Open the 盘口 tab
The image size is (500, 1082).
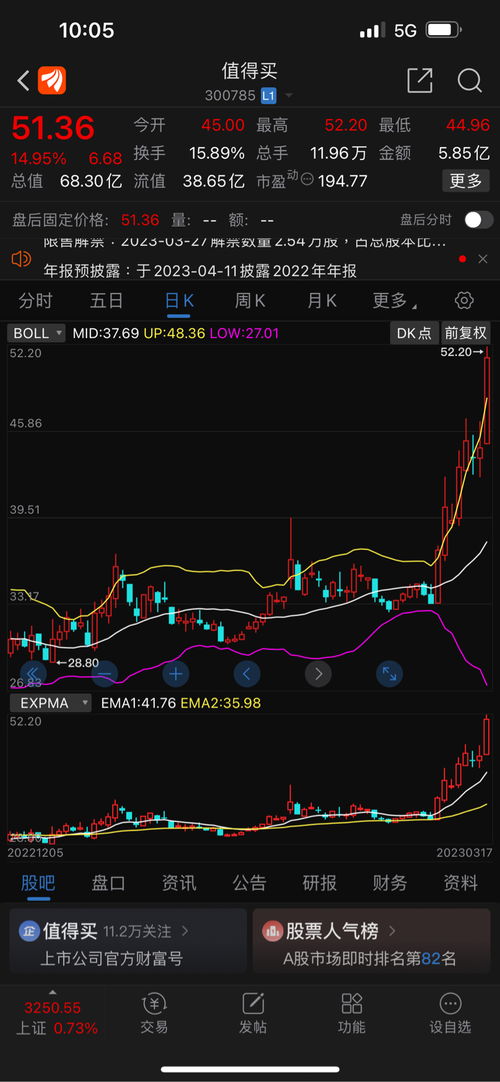tap(108, 883)
